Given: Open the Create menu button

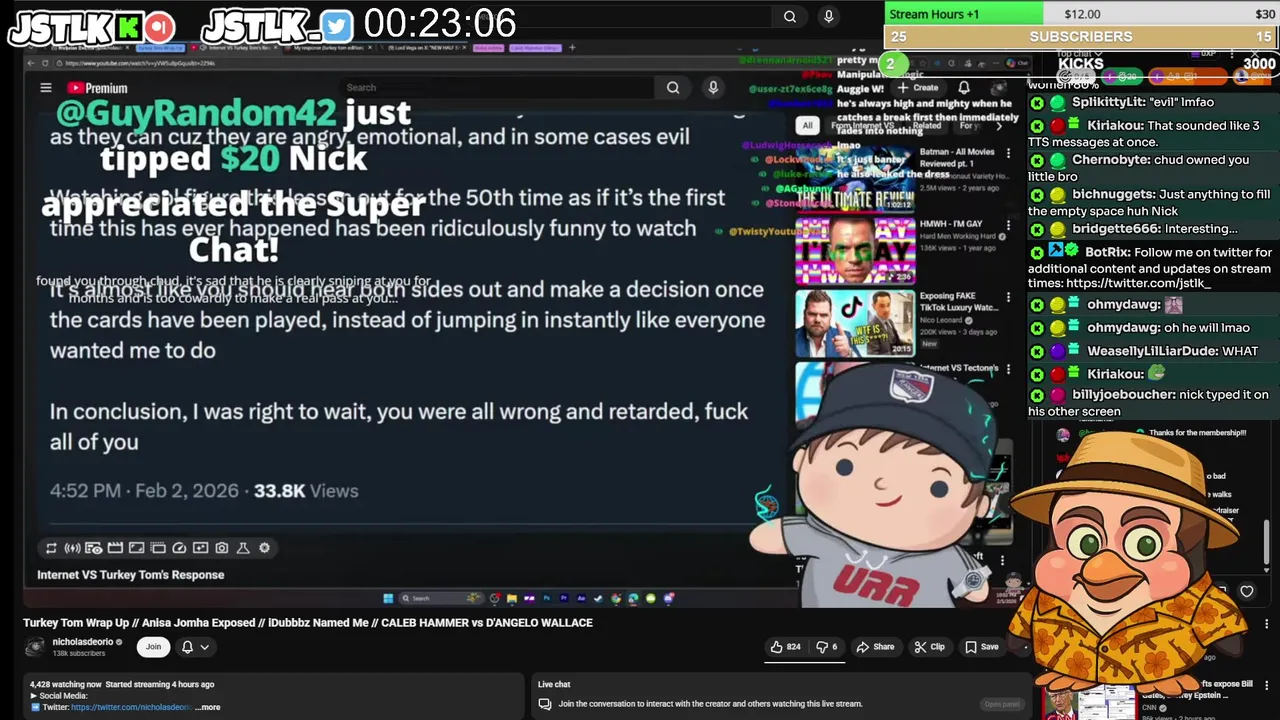Looking at the screenshot, I should 918,88.
